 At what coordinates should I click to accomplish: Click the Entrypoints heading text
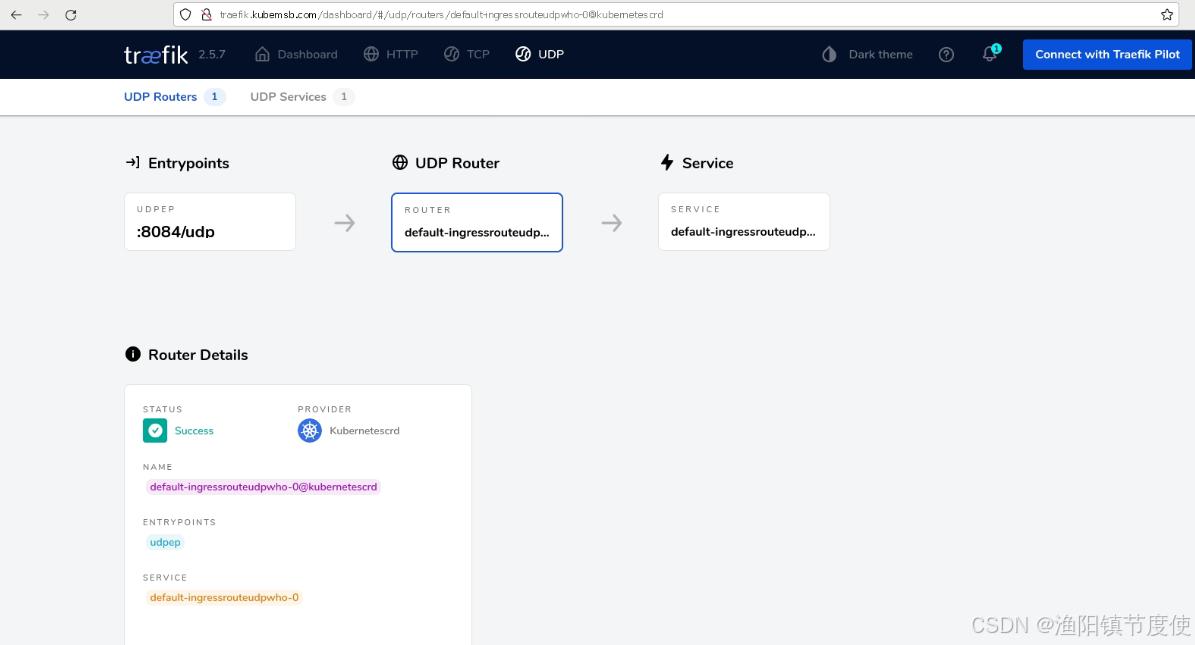pyautogui.click(x=188, y=163)
